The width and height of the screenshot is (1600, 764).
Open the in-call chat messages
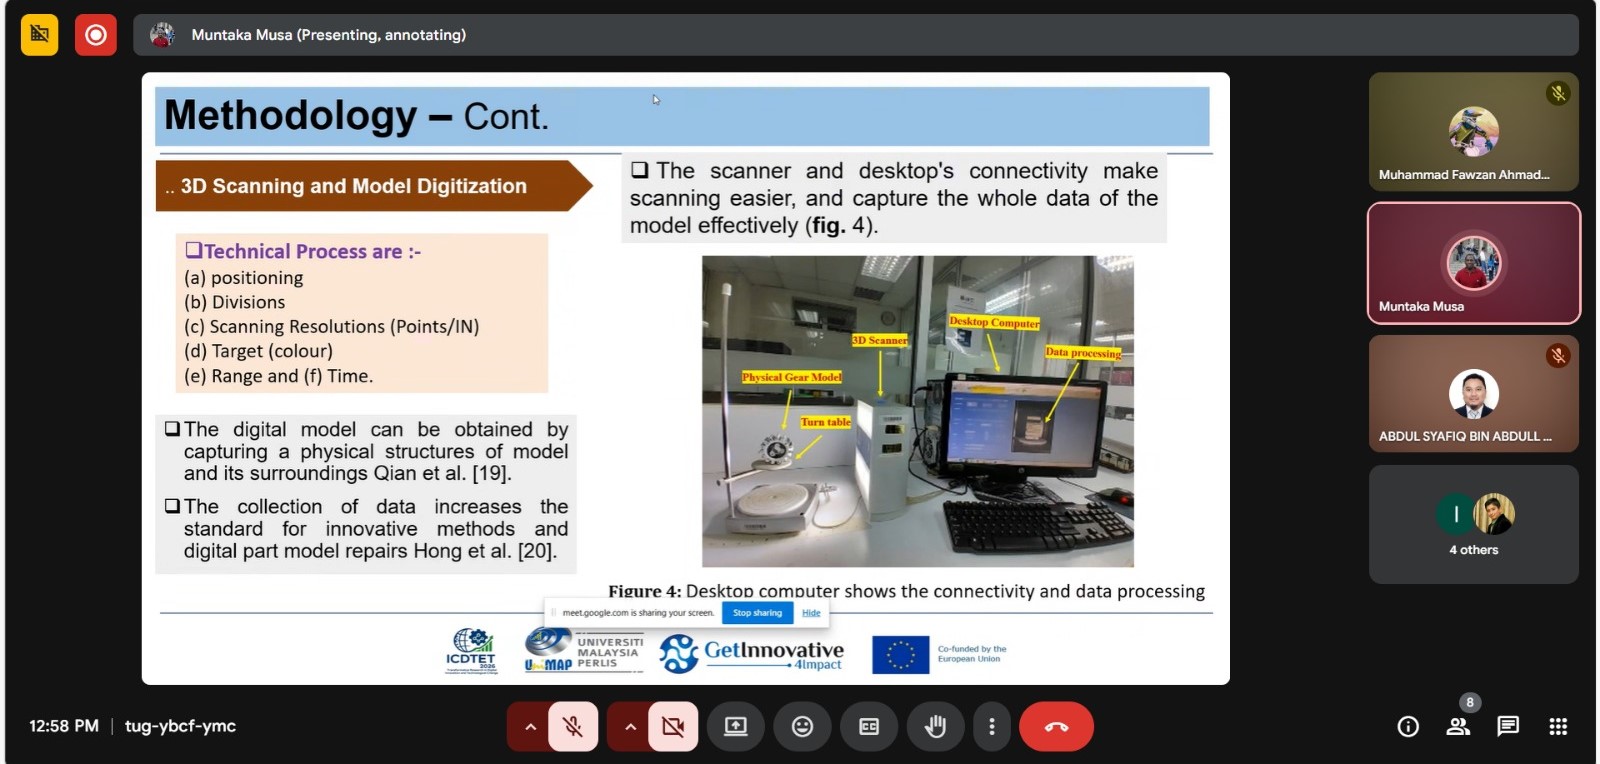tap(1508, 727)
